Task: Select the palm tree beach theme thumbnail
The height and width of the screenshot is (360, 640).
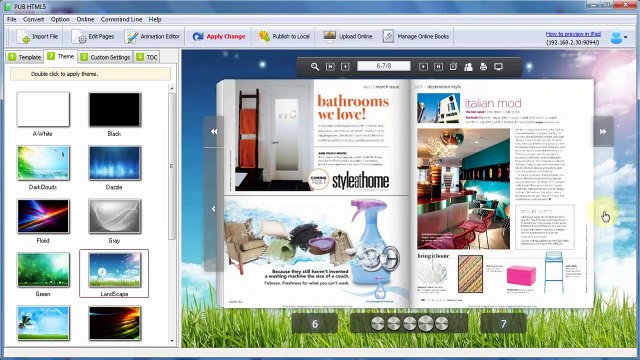Action: 43,323
